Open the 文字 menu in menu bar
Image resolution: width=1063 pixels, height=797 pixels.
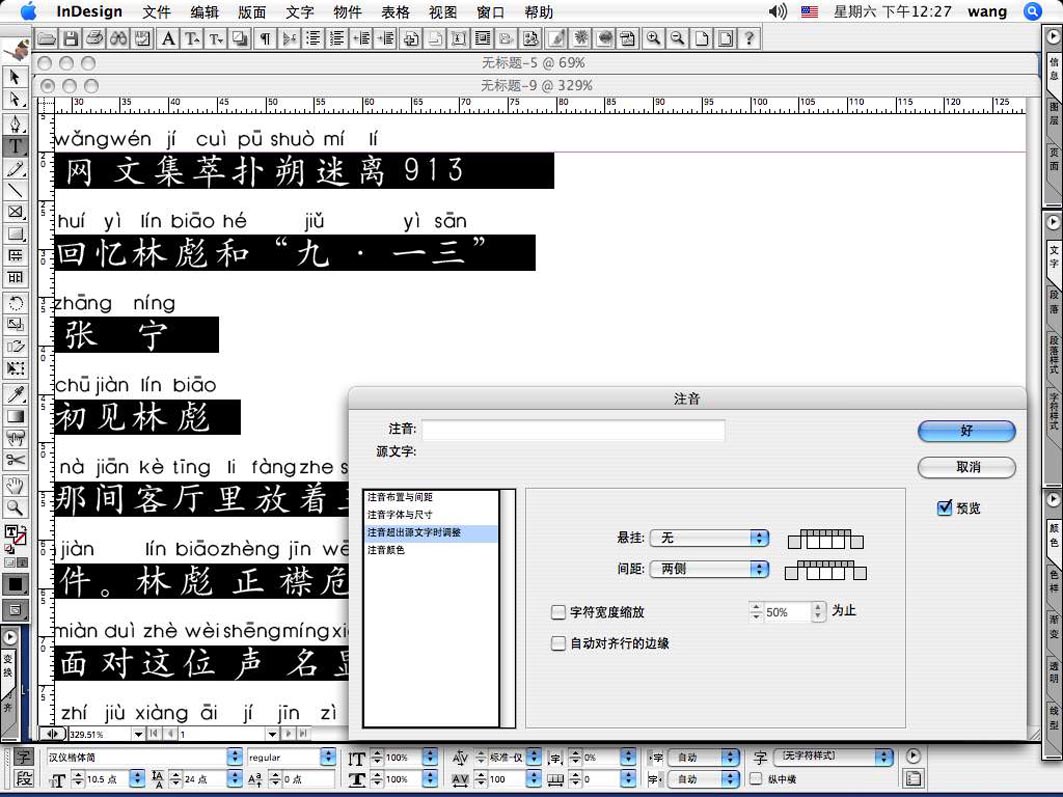(300, 12)
